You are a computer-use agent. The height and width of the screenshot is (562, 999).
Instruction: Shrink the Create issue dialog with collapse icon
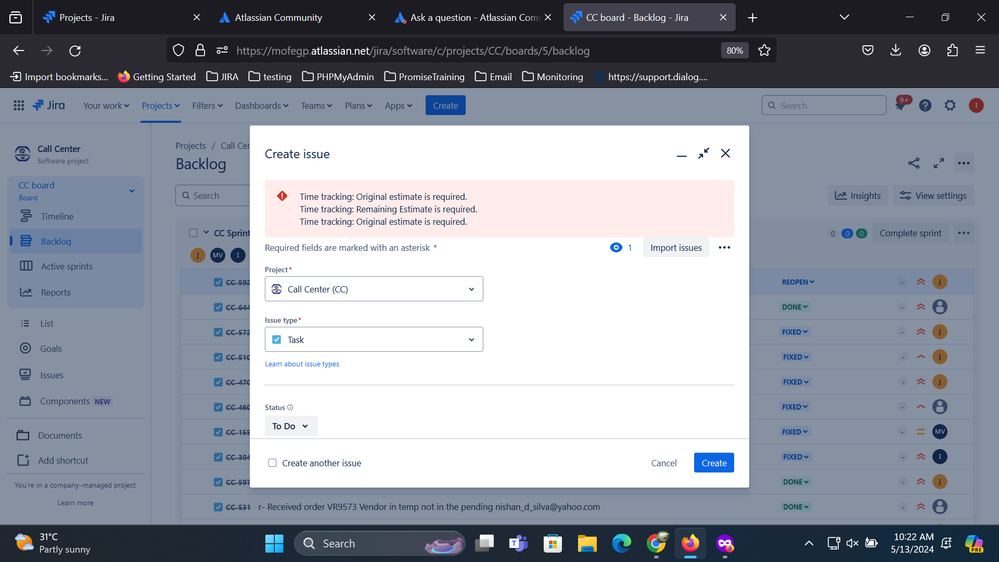point(703,154)
